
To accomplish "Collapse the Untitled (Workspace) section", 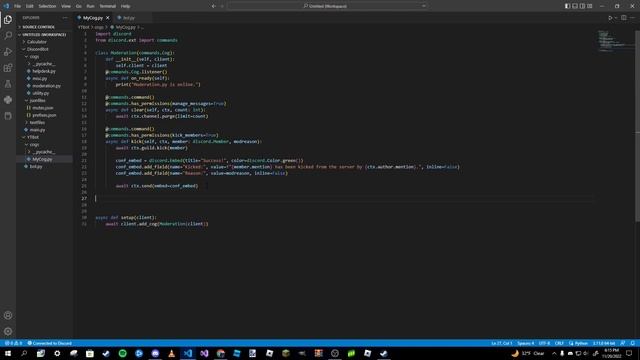I will tap(44, 35).
